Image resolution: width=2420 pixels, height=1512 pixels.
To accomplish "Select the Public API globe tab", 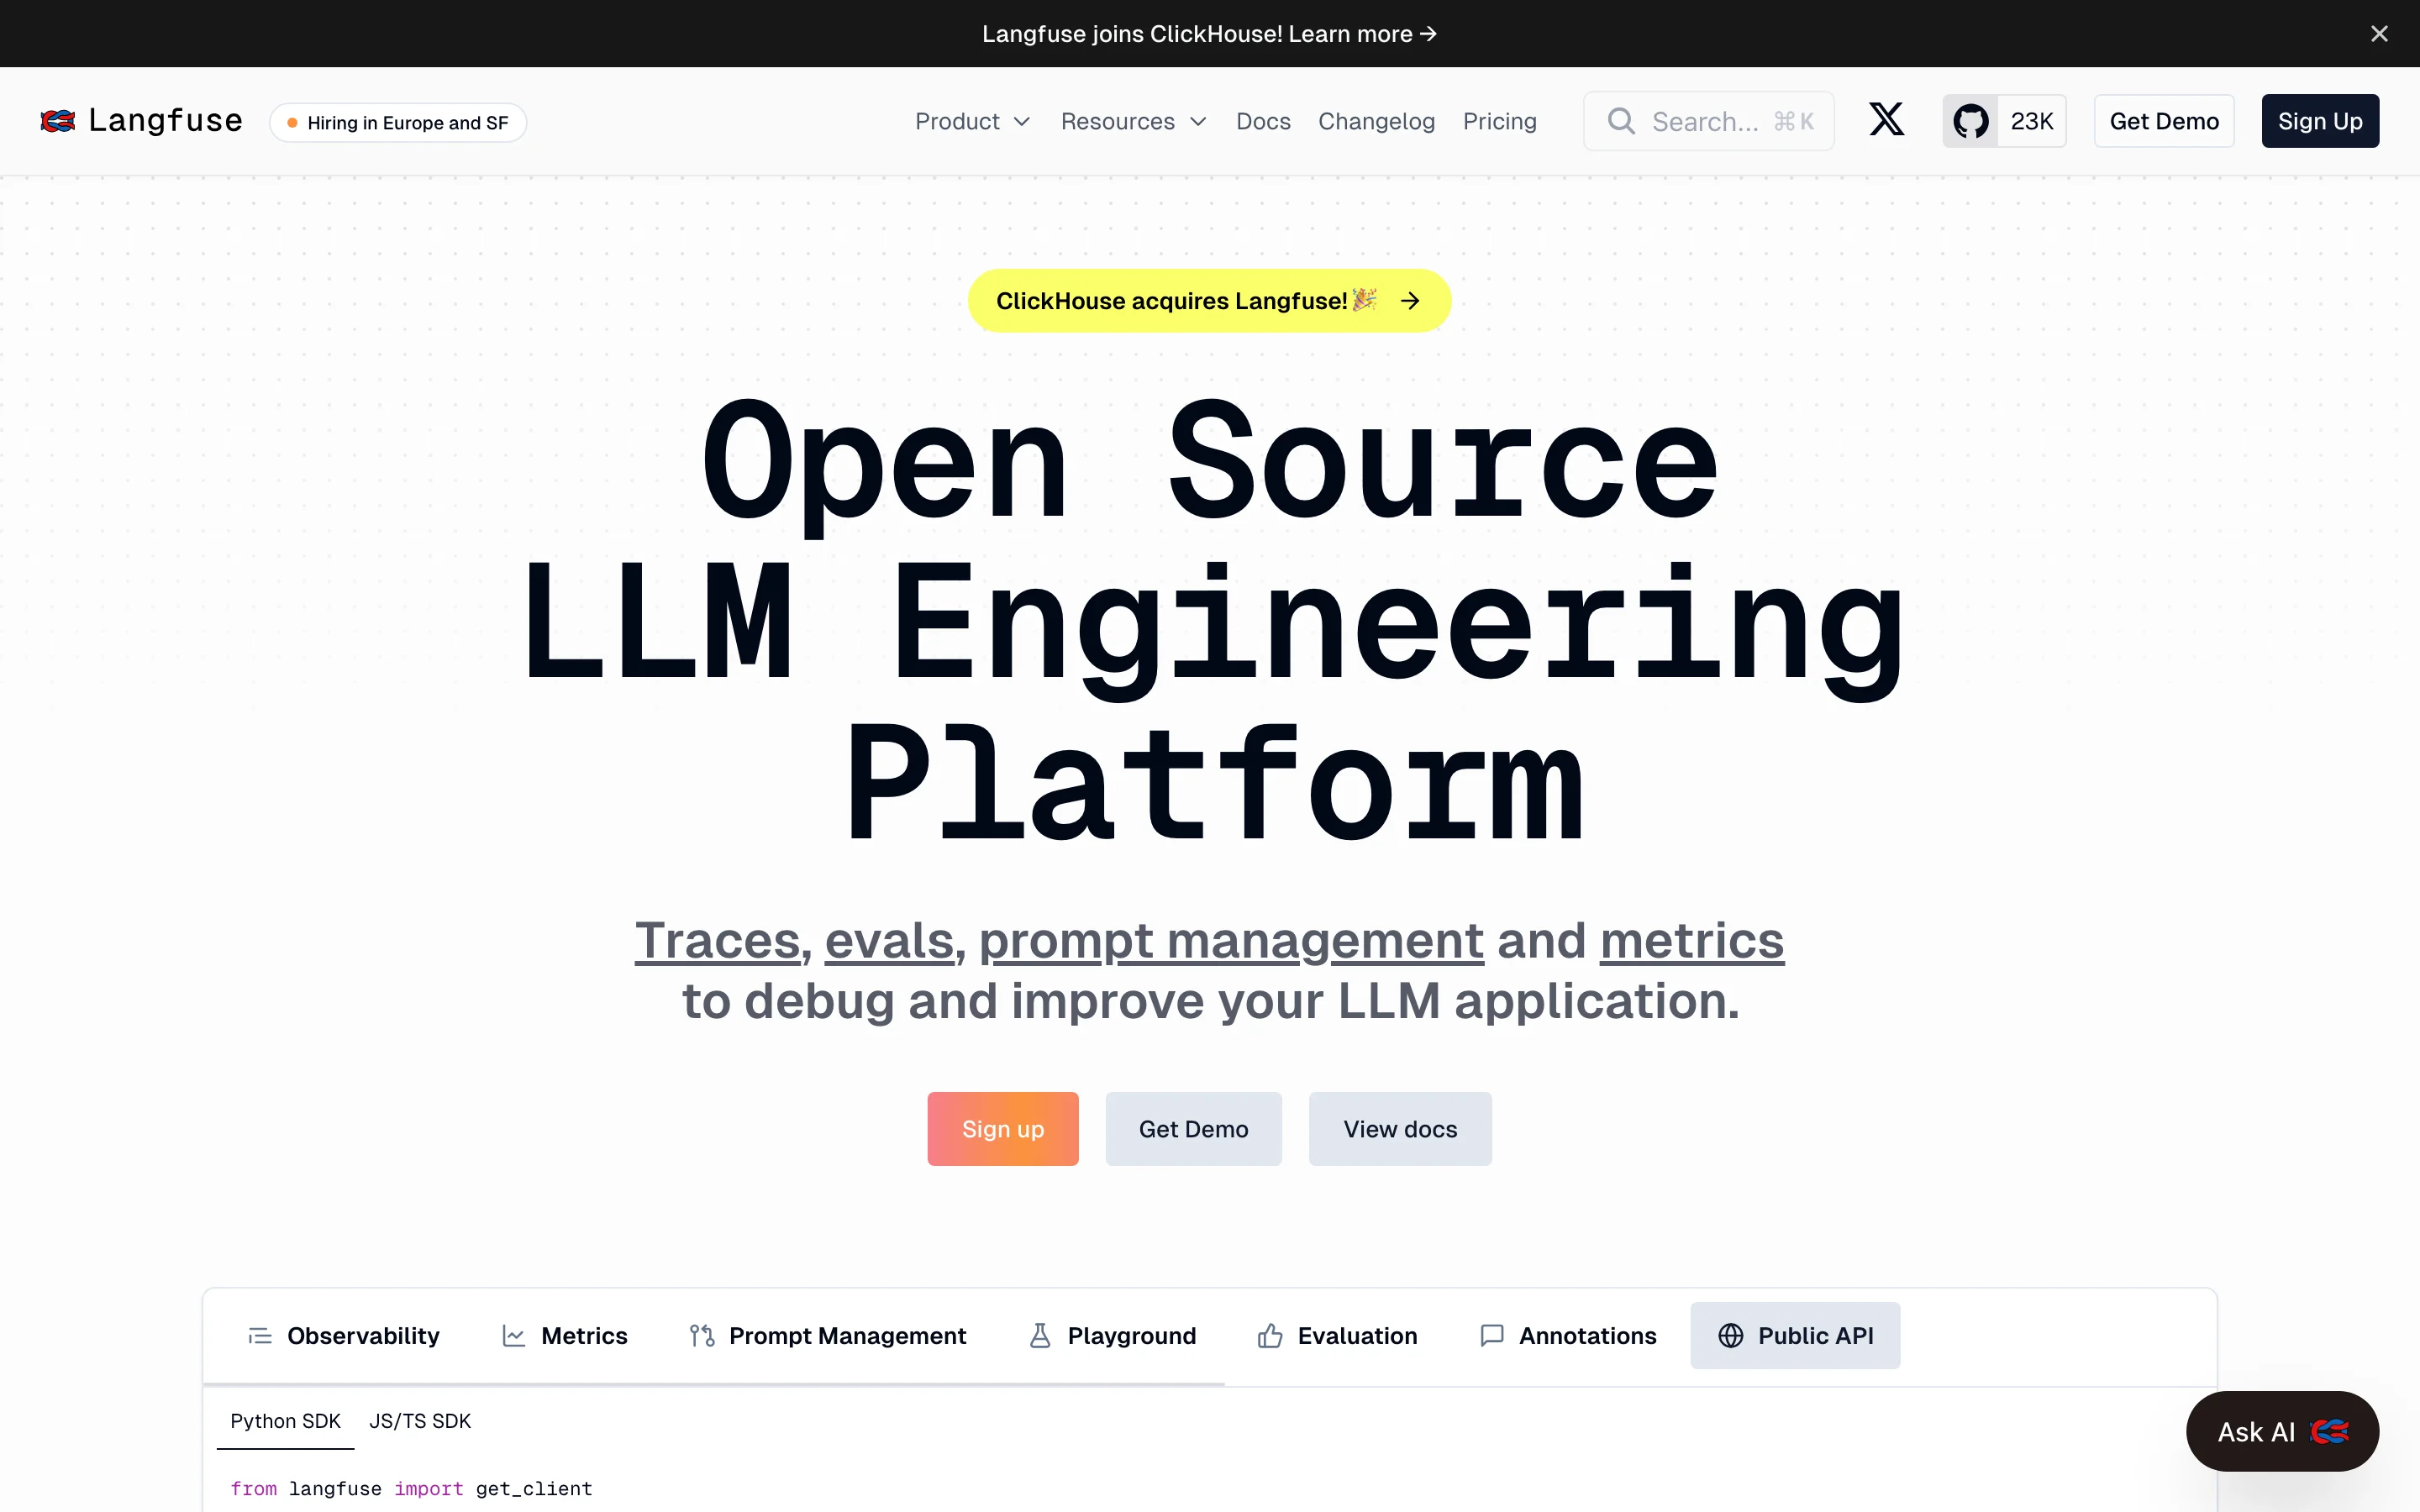I will tap(1795, 1335).
